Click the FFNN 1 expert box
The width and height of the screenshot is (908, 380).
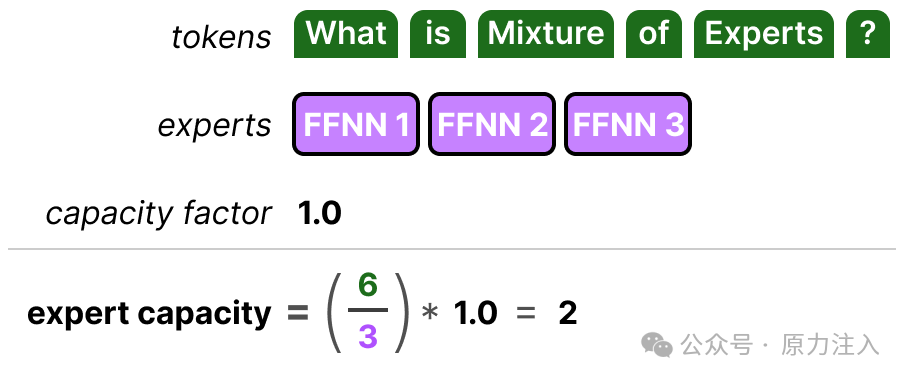356,124
